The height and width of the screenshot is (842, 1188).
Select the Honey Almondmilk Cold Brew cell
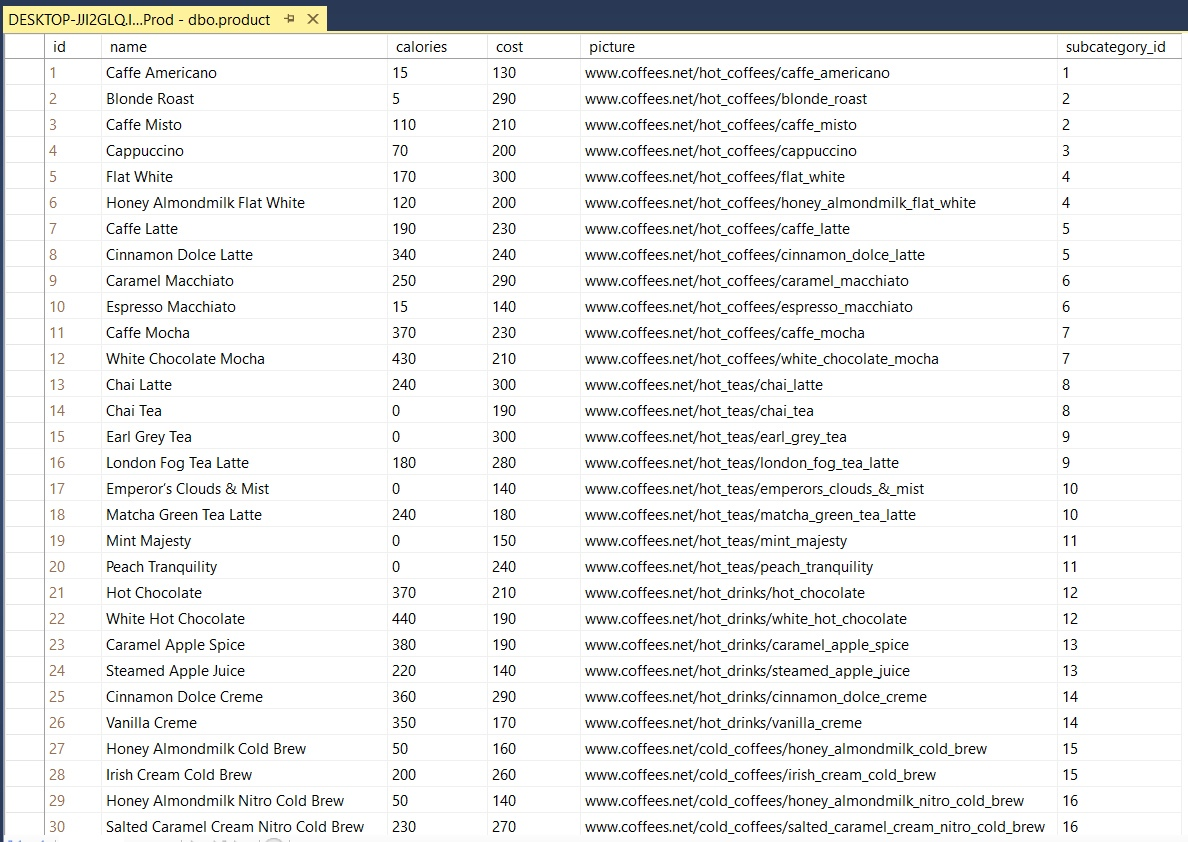(244, 749)
